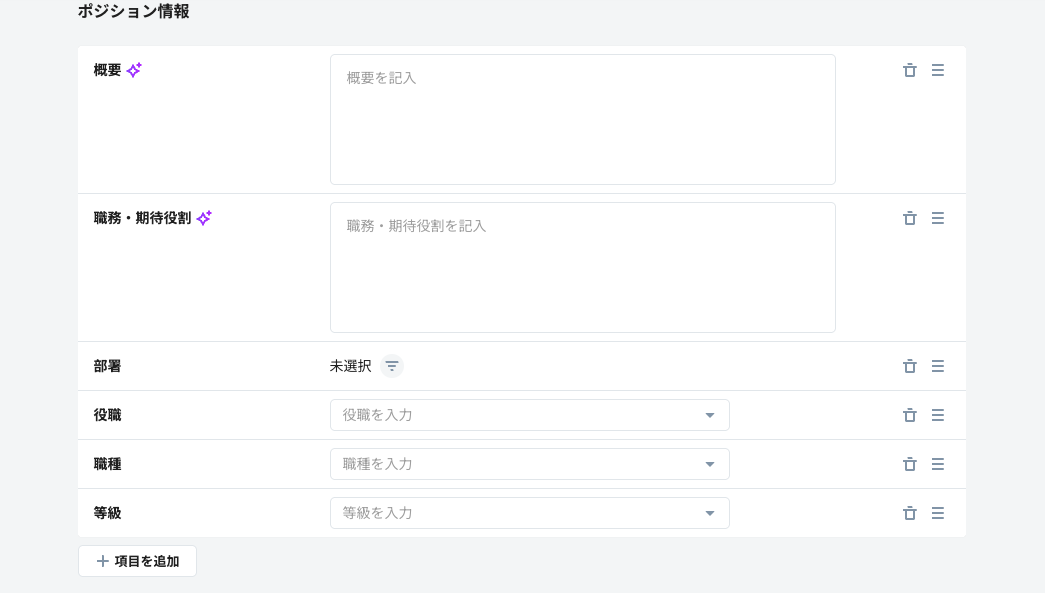Click the drag handle on 職務・期待役割 row
The image size is (1045, 593).
pyautogui.click(x=938, y=218)
